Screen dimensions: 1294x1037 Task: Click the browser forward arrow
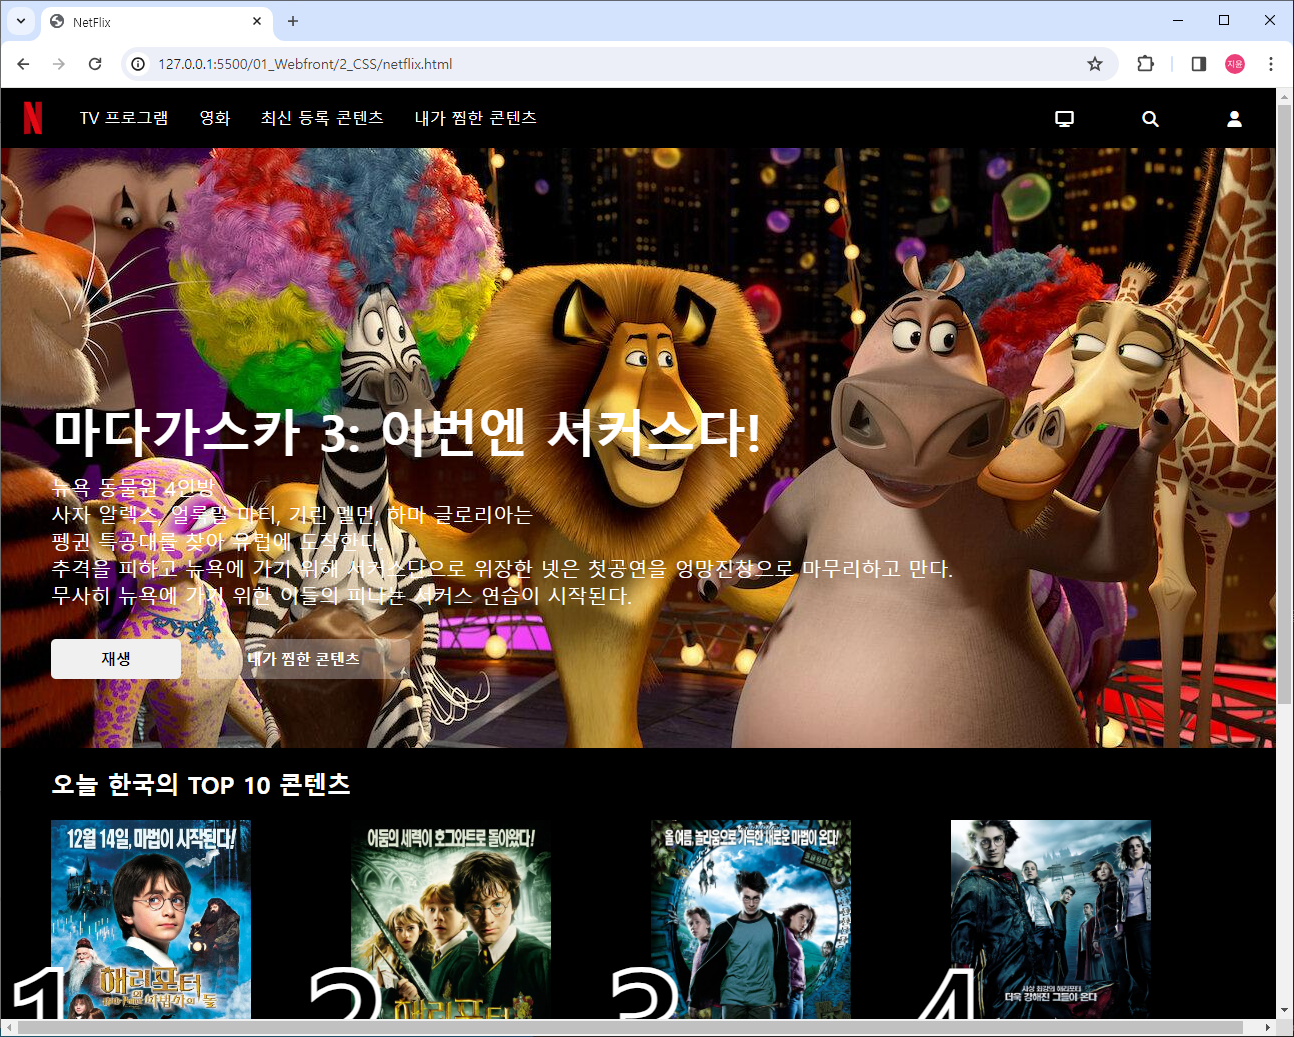pyautogui.click(x=59, y=64)
